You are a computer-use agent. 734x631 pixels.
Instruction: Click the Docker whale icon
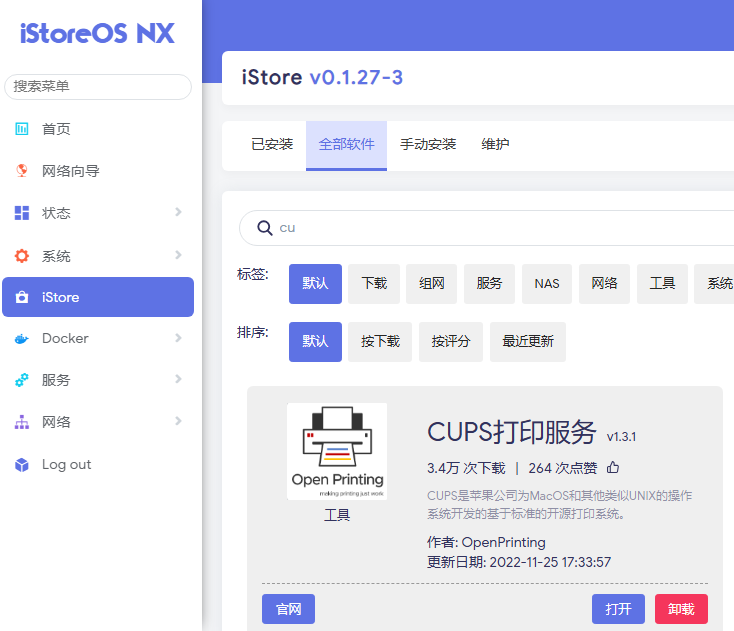coord(22,338)
